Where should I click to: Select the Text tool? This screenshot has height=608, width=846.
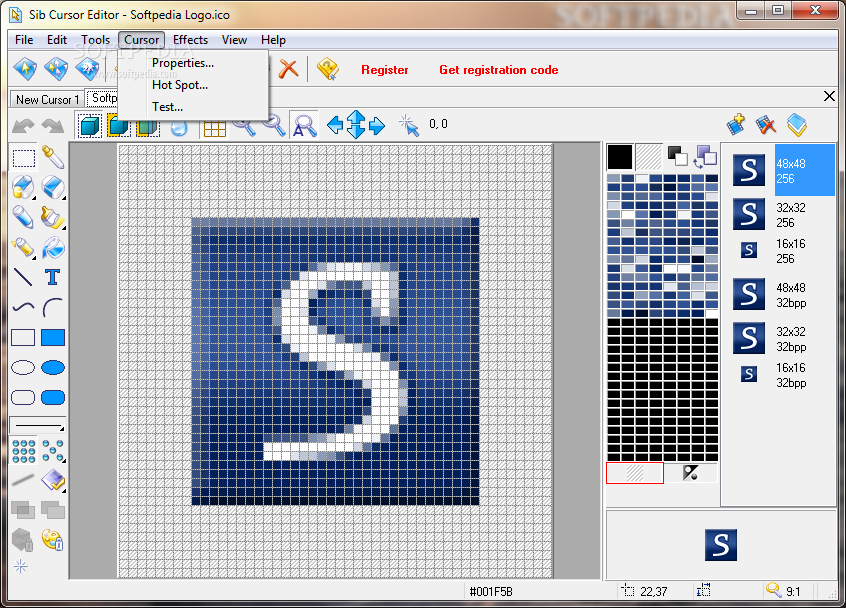click(x=53, y=277)
